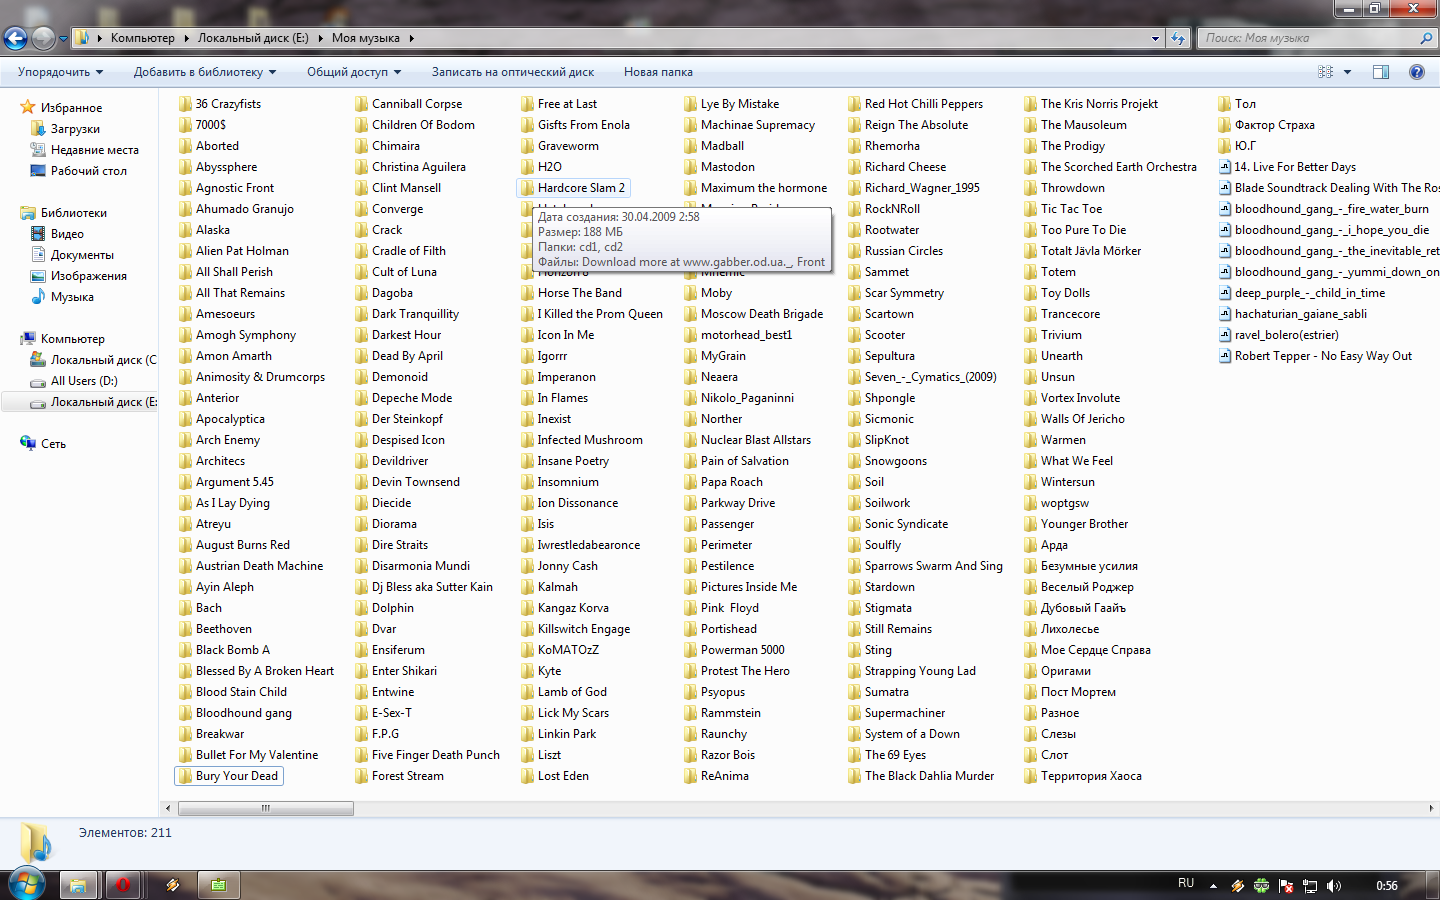The image size is (1440, 900).
Task: Click the Музыка library note icon
Action: [x=38, y=296]
